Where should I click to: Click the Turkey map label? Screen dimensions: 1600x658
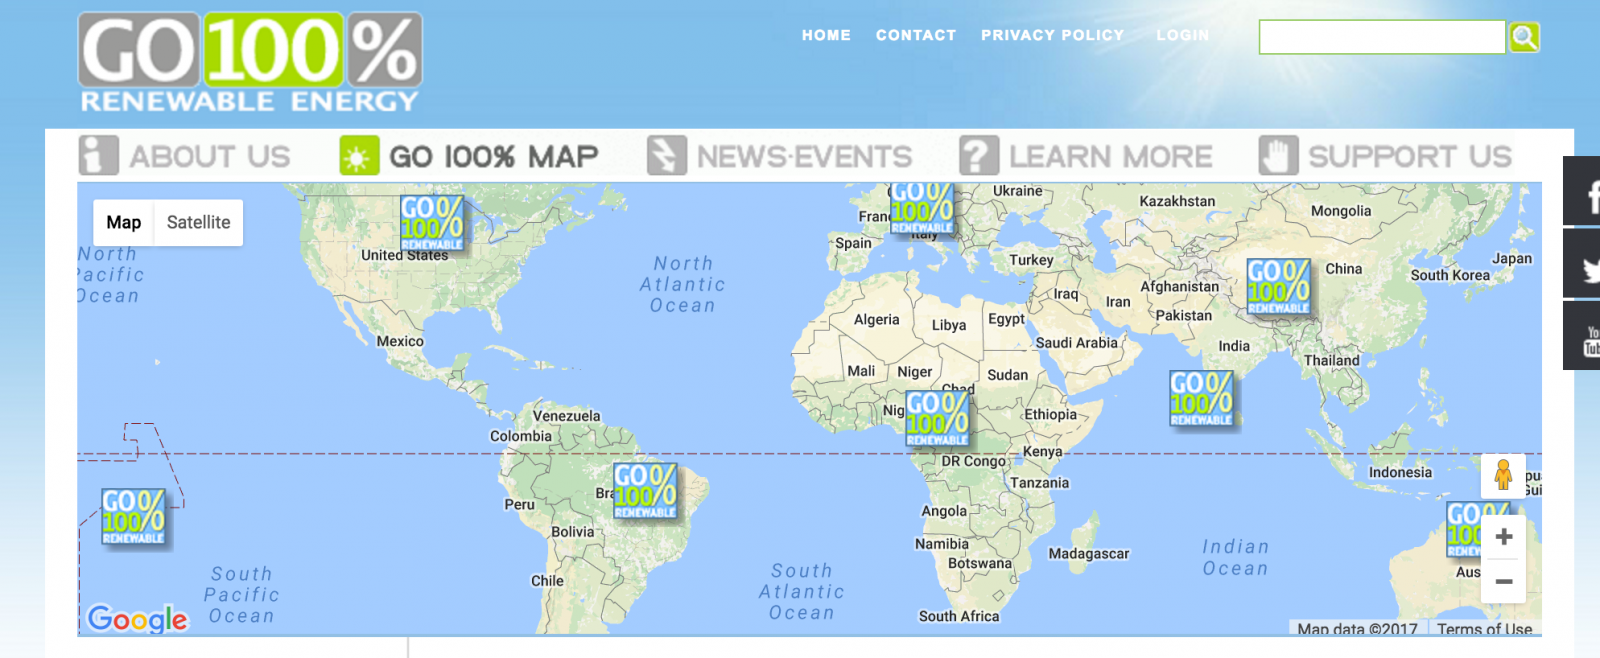pos(1031,260)
